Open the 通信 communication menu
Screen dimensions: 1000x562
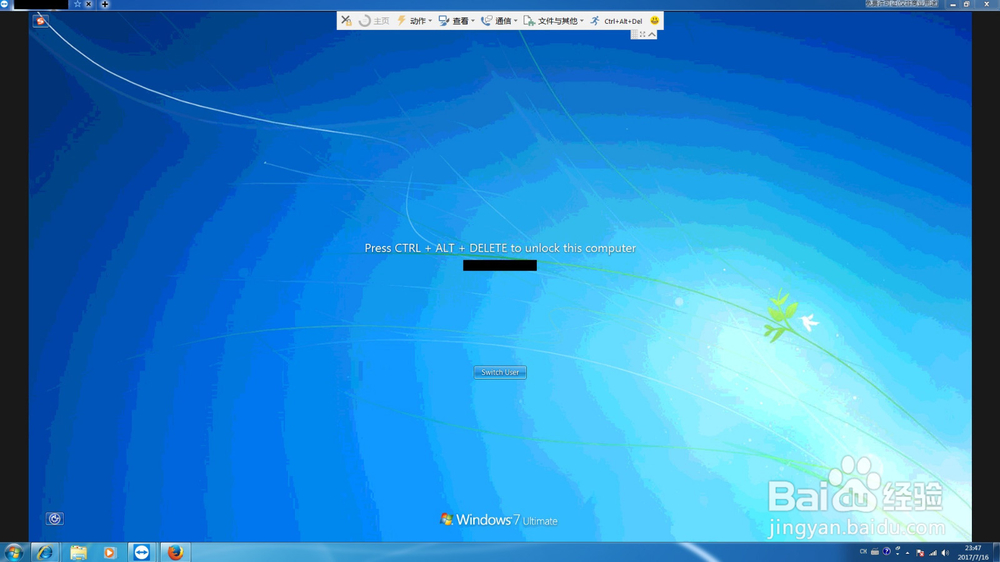(499, 21)
